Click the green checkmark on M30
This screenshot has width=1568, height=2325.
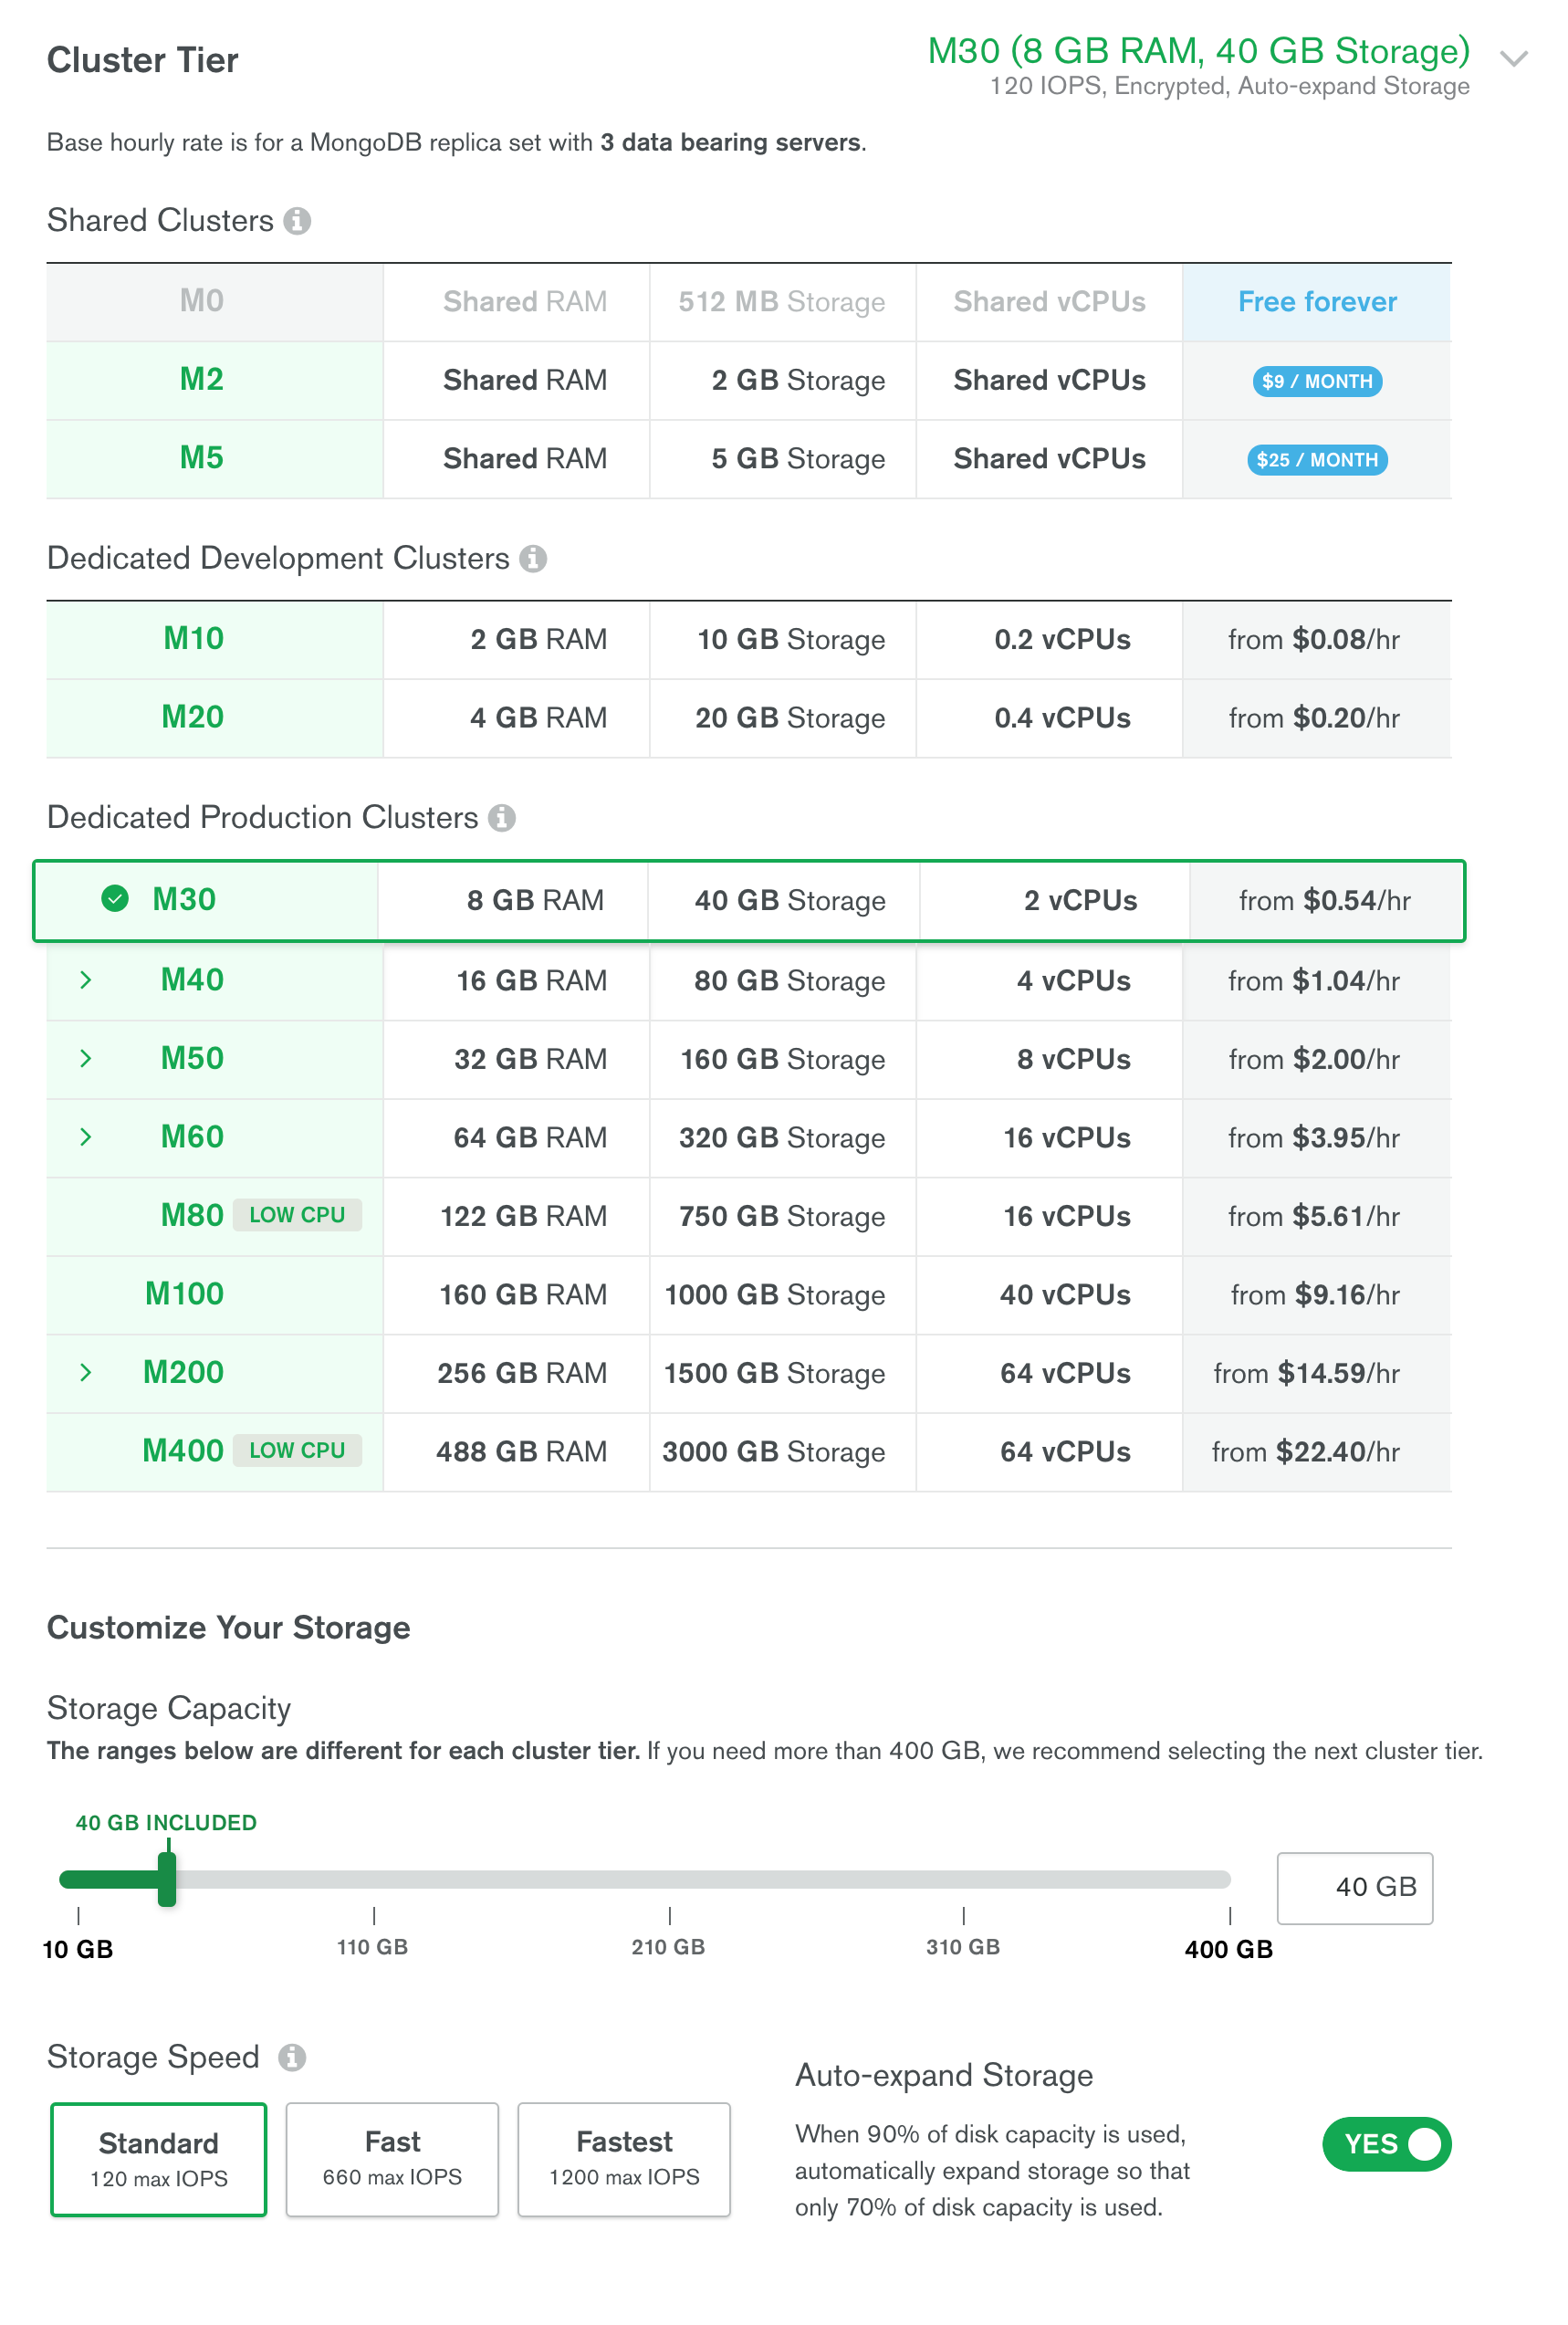115,899
